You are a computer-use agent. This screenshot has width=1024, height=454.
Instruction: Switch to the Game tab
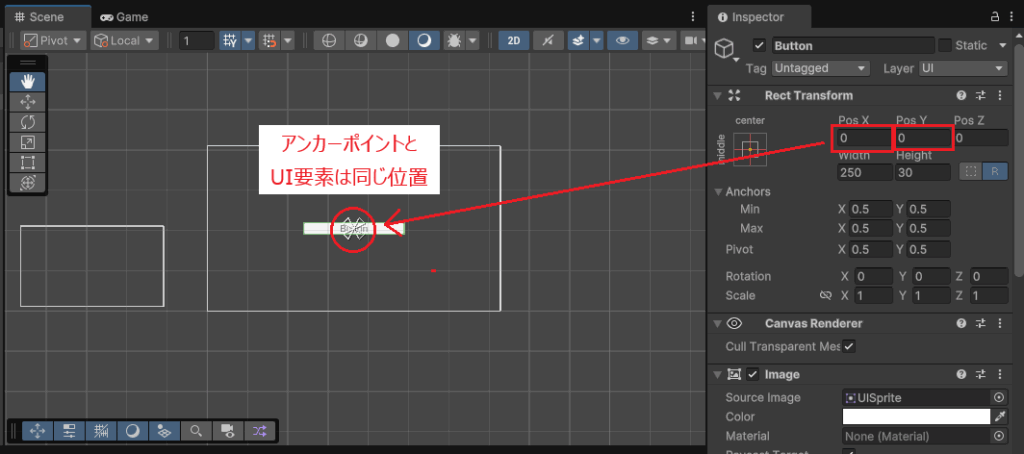[x=124, y=17]
